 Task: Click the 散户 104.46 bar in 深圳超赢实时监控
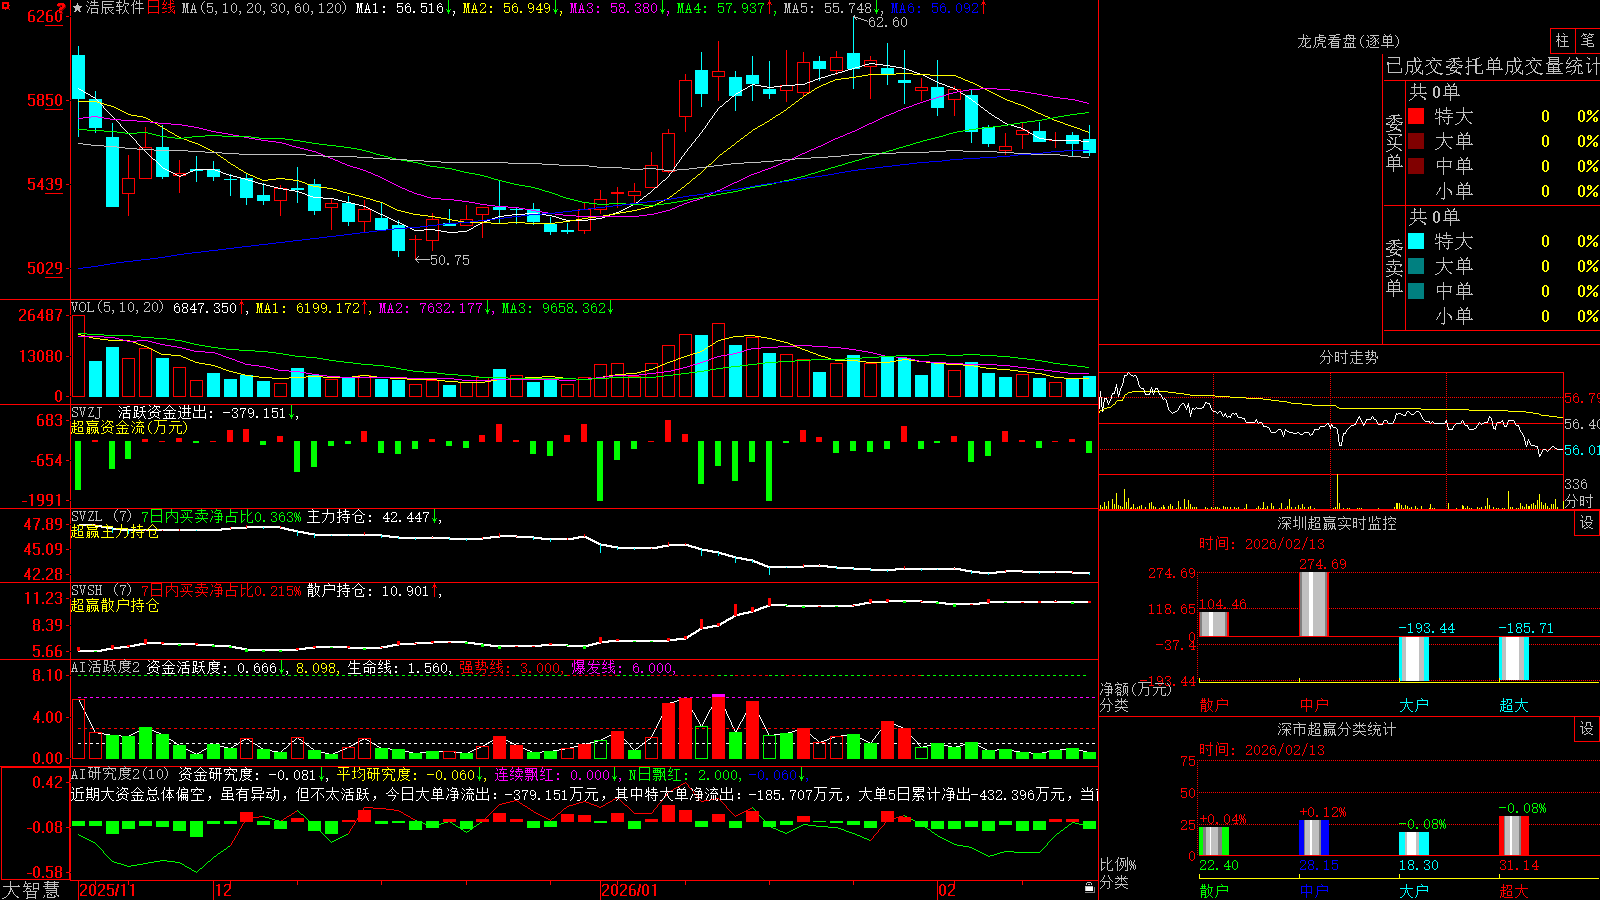[x=1213, y=624]
